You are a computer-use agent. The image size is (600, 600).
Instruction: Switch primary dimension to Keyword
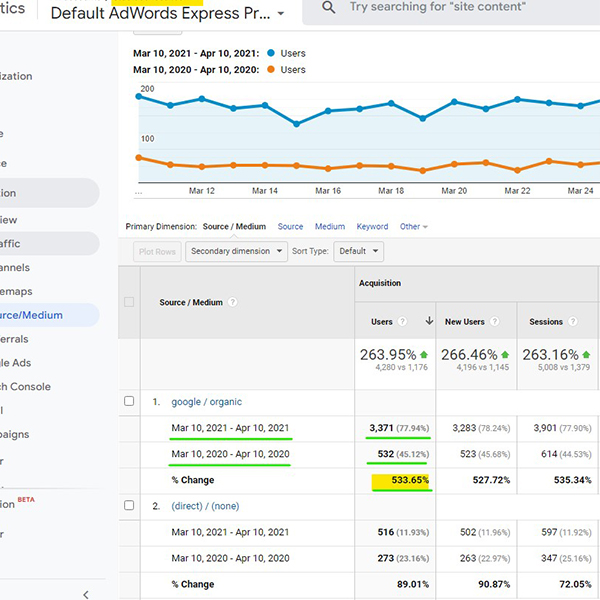click(x=372, y=227)
